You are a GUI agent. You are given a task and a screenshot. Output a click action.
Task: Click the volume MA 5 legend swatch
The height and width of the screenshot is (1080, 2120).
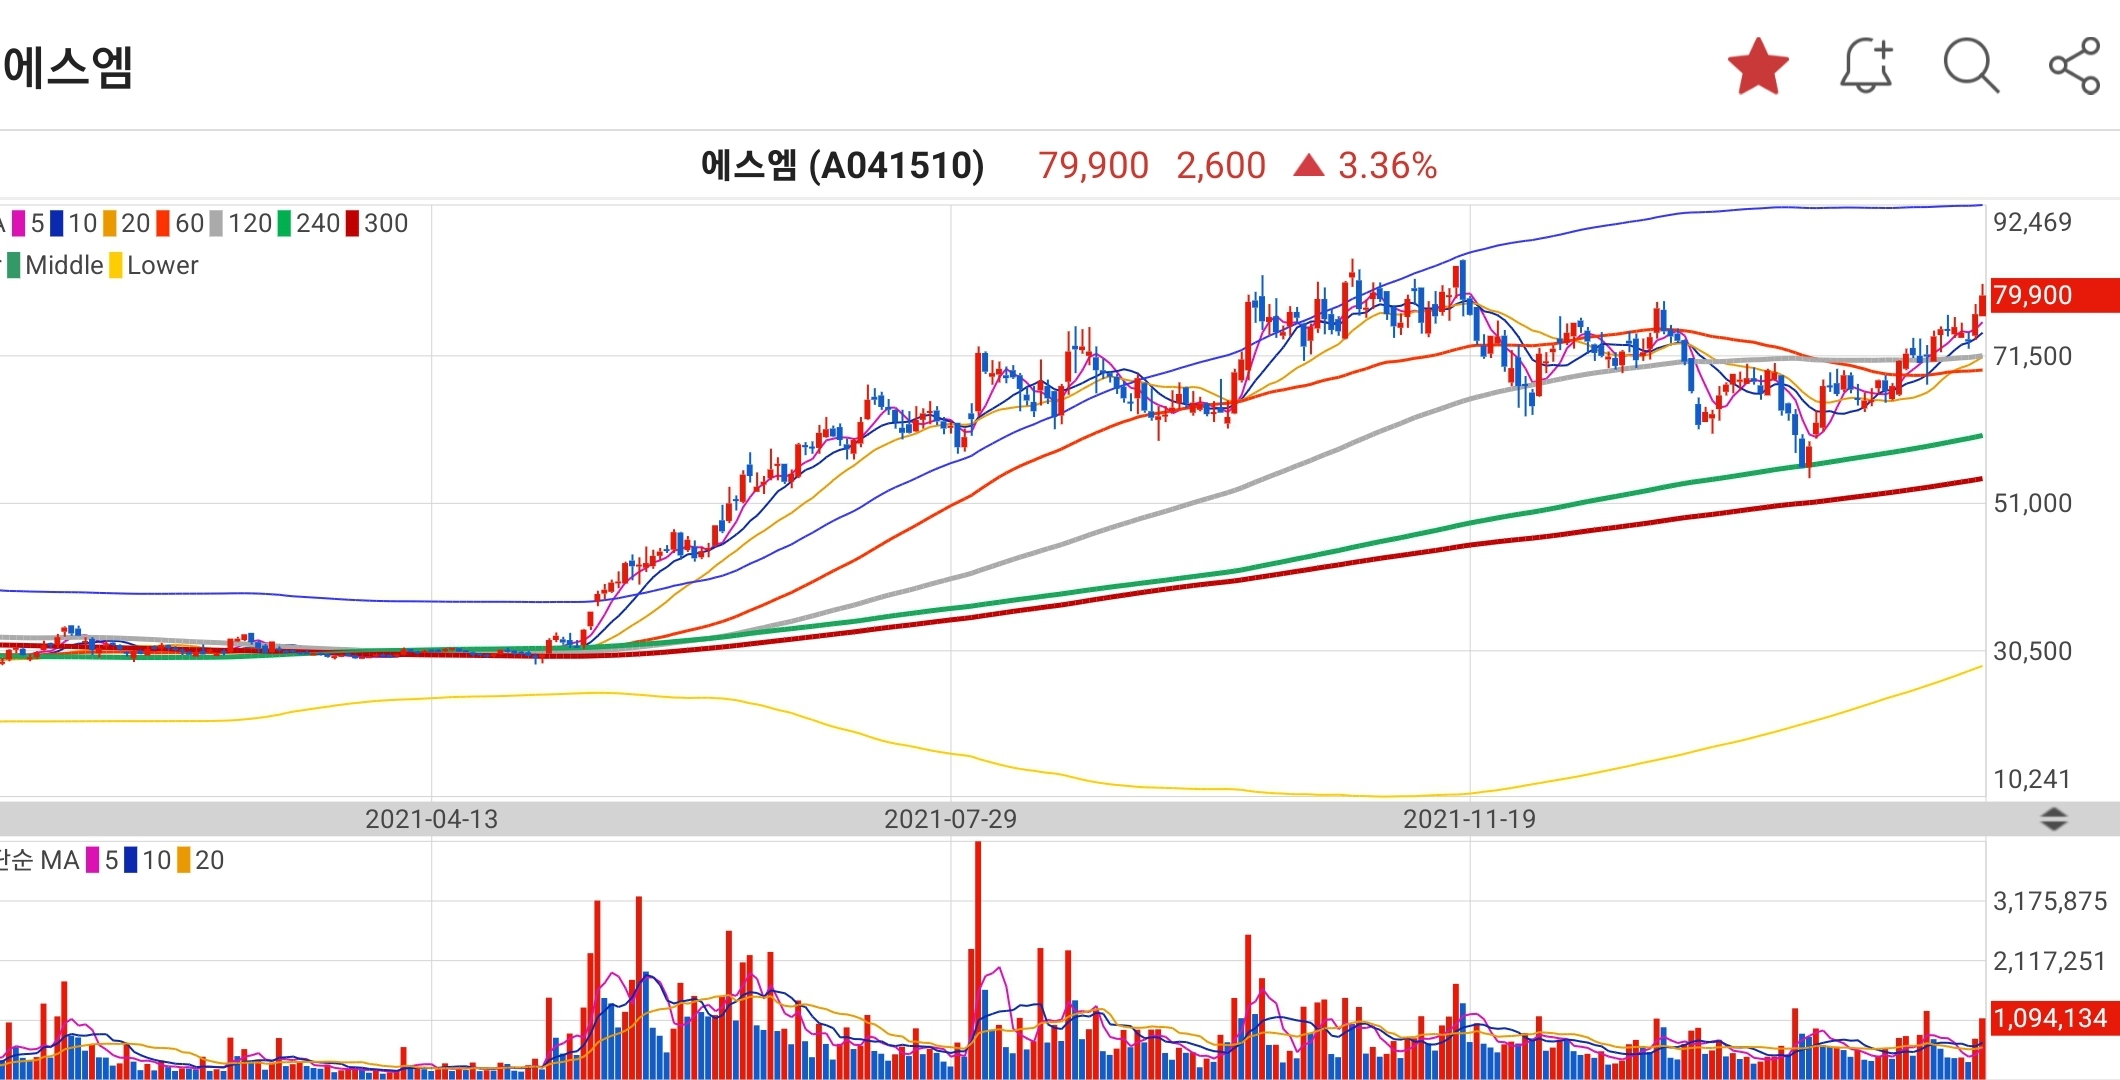coord(93,860)
